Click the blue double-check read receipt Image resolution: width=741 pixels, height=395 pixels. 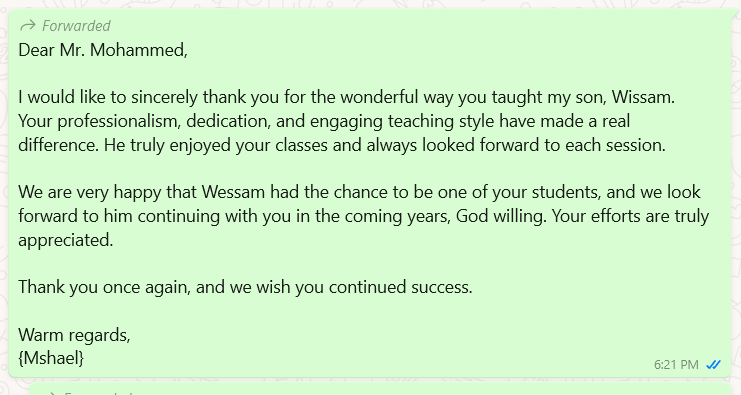[713, 365]
